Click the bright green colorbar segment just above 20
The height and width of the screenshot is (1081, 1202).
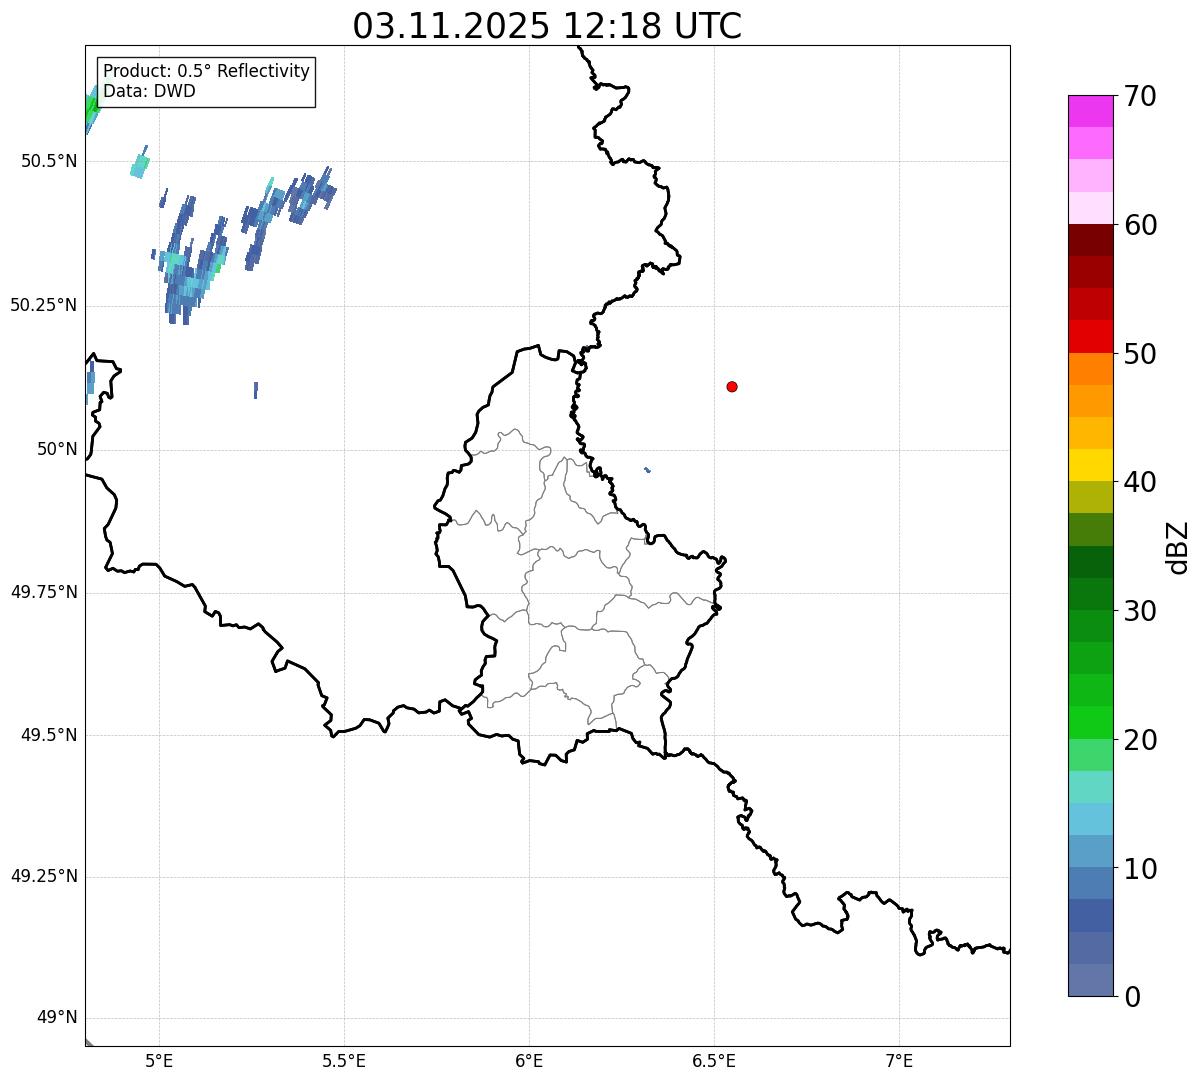pyautogui.click(x=1090, y=723)
